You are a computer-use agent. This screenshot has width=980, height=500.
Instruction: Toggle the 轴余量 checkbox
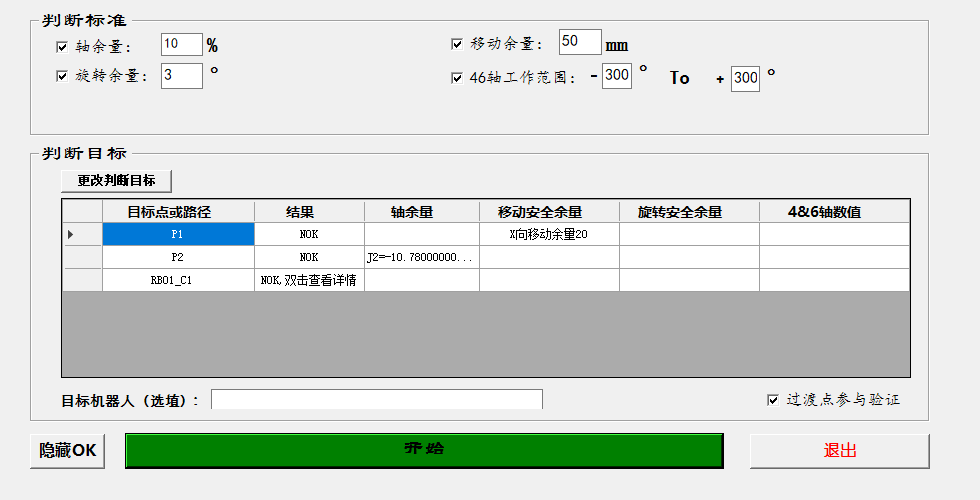[x=63, y=46]
